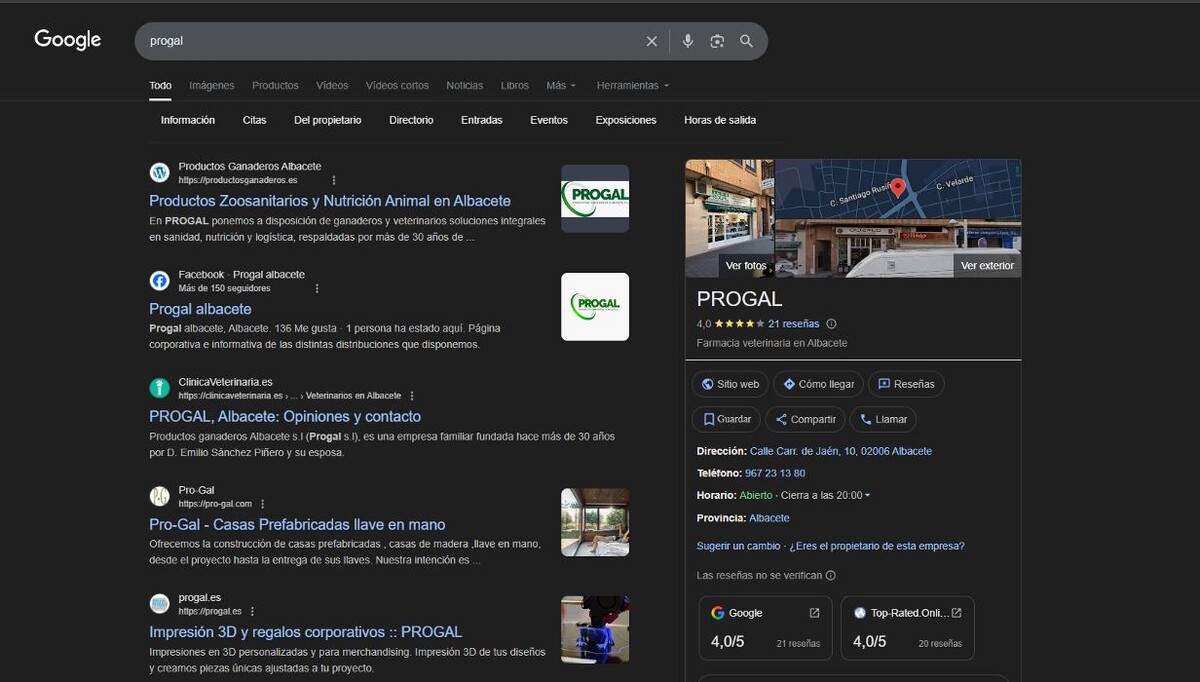Open Productos Zoosanitarios y Nutrición Animal result

tap(329, 201)
